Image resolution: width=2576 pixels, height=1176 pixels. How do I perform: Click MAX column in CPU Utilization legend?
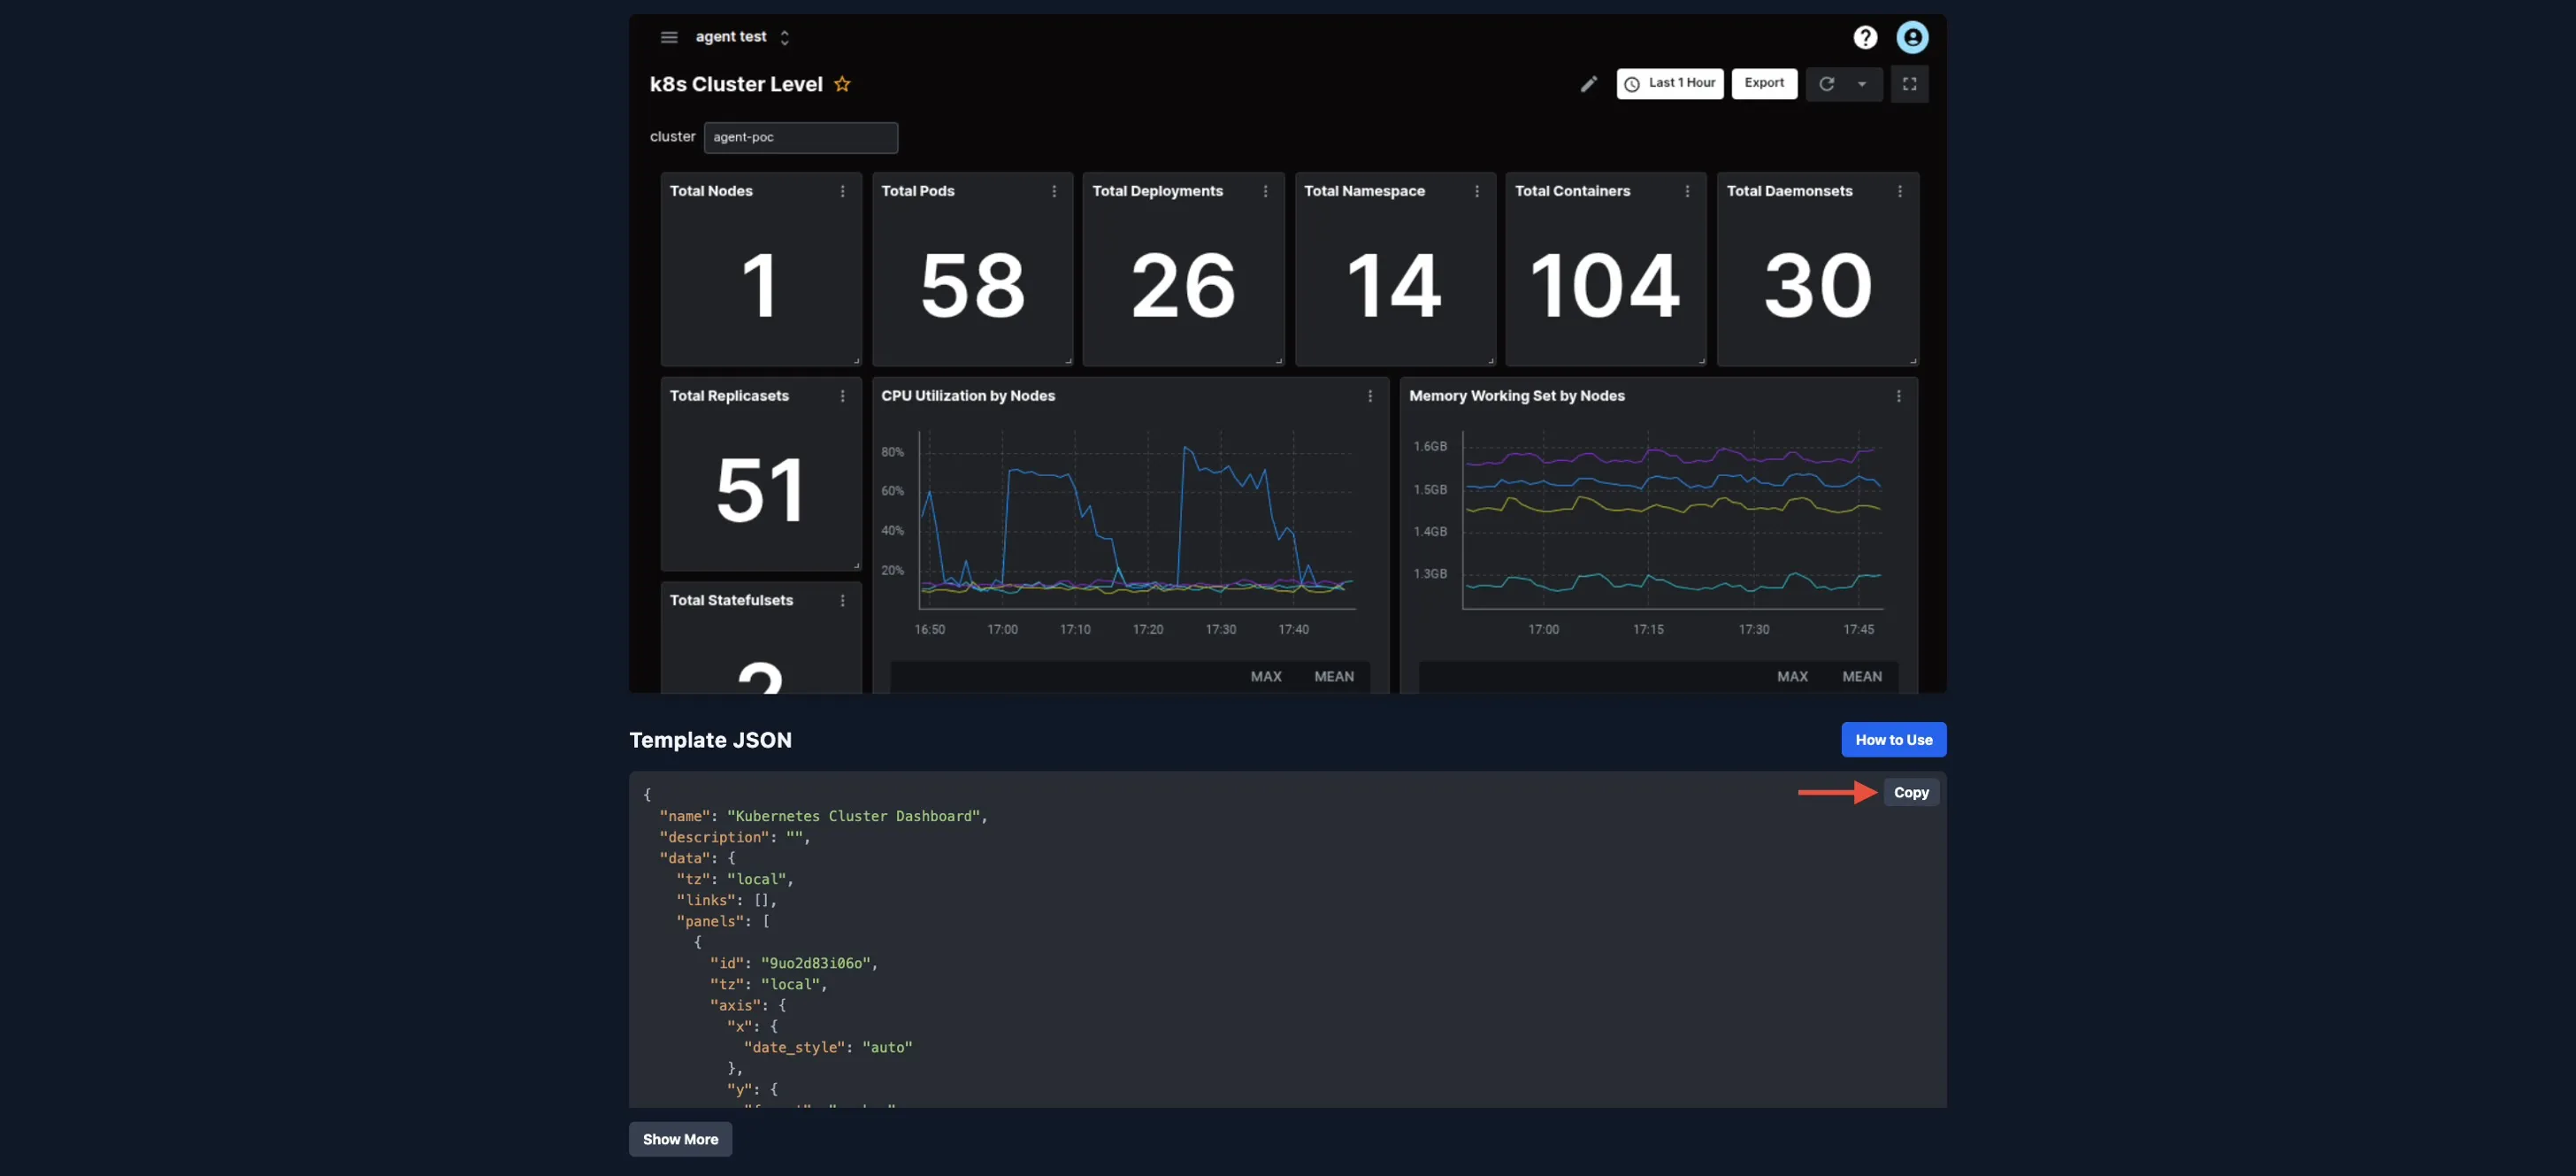[x=1265, y=677]
